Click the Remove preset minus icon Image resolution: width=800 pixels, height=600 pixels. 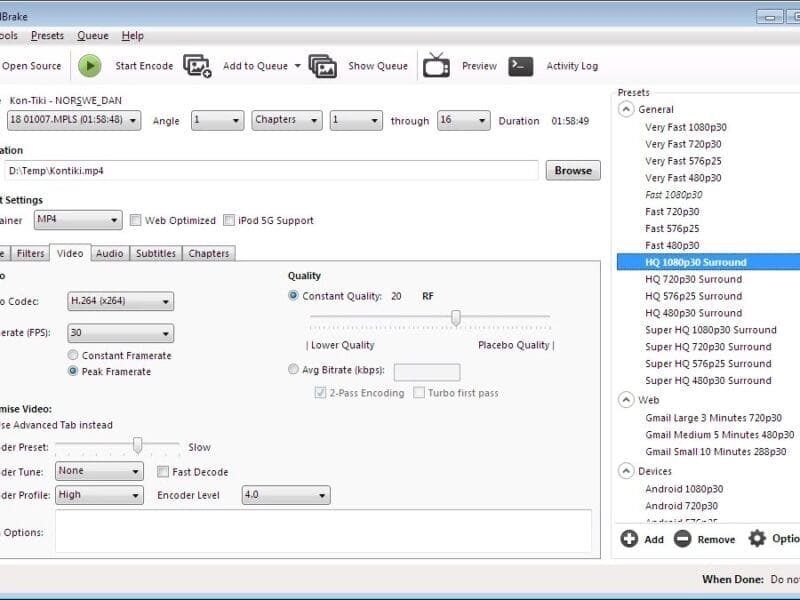[x=682, y=539]
